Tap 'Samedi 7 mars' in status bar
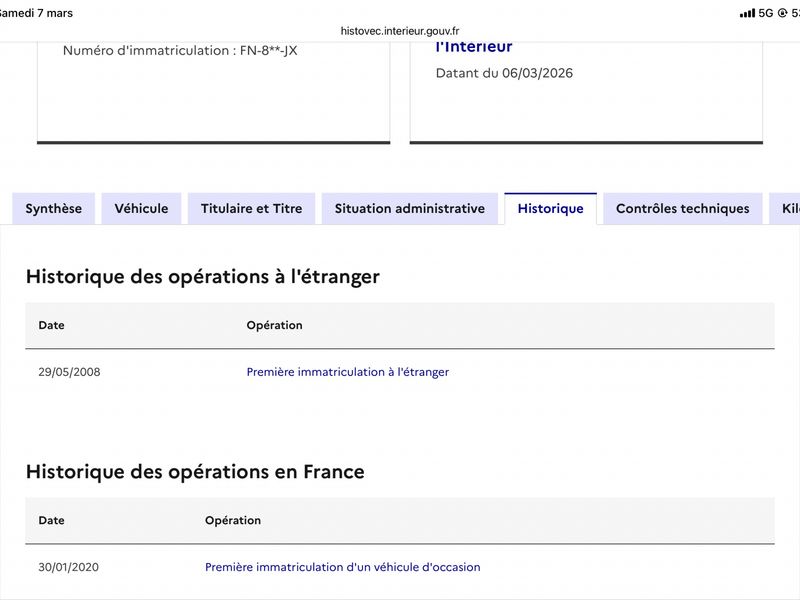 click(x=37, y=13)
